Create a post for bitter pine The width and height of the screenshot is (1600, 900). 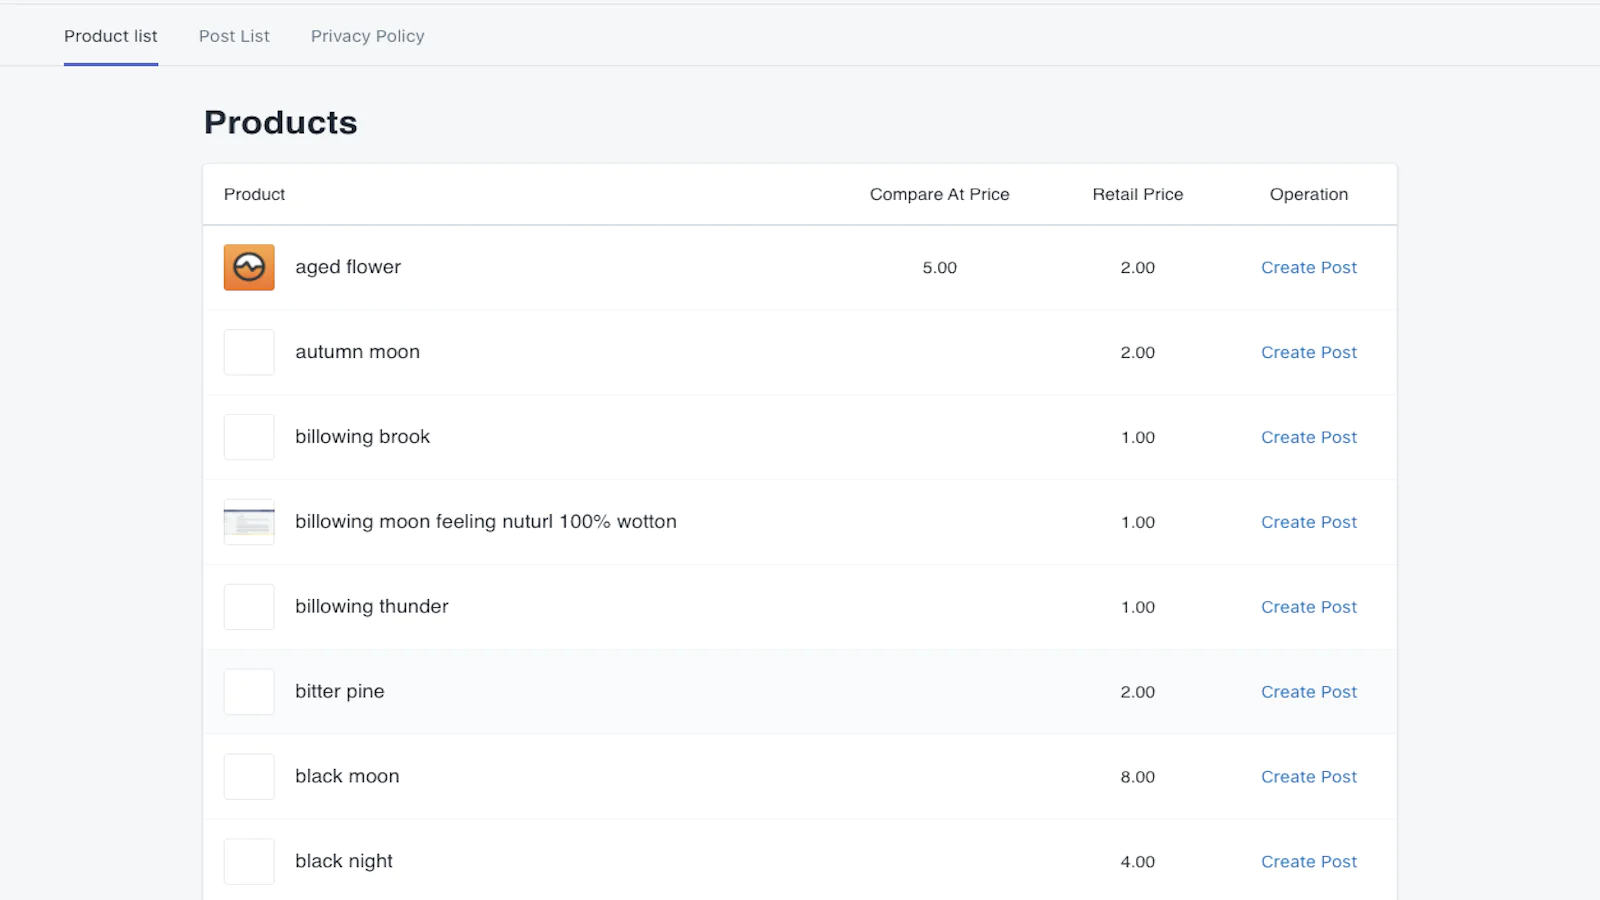click(x=1308, y=692)
